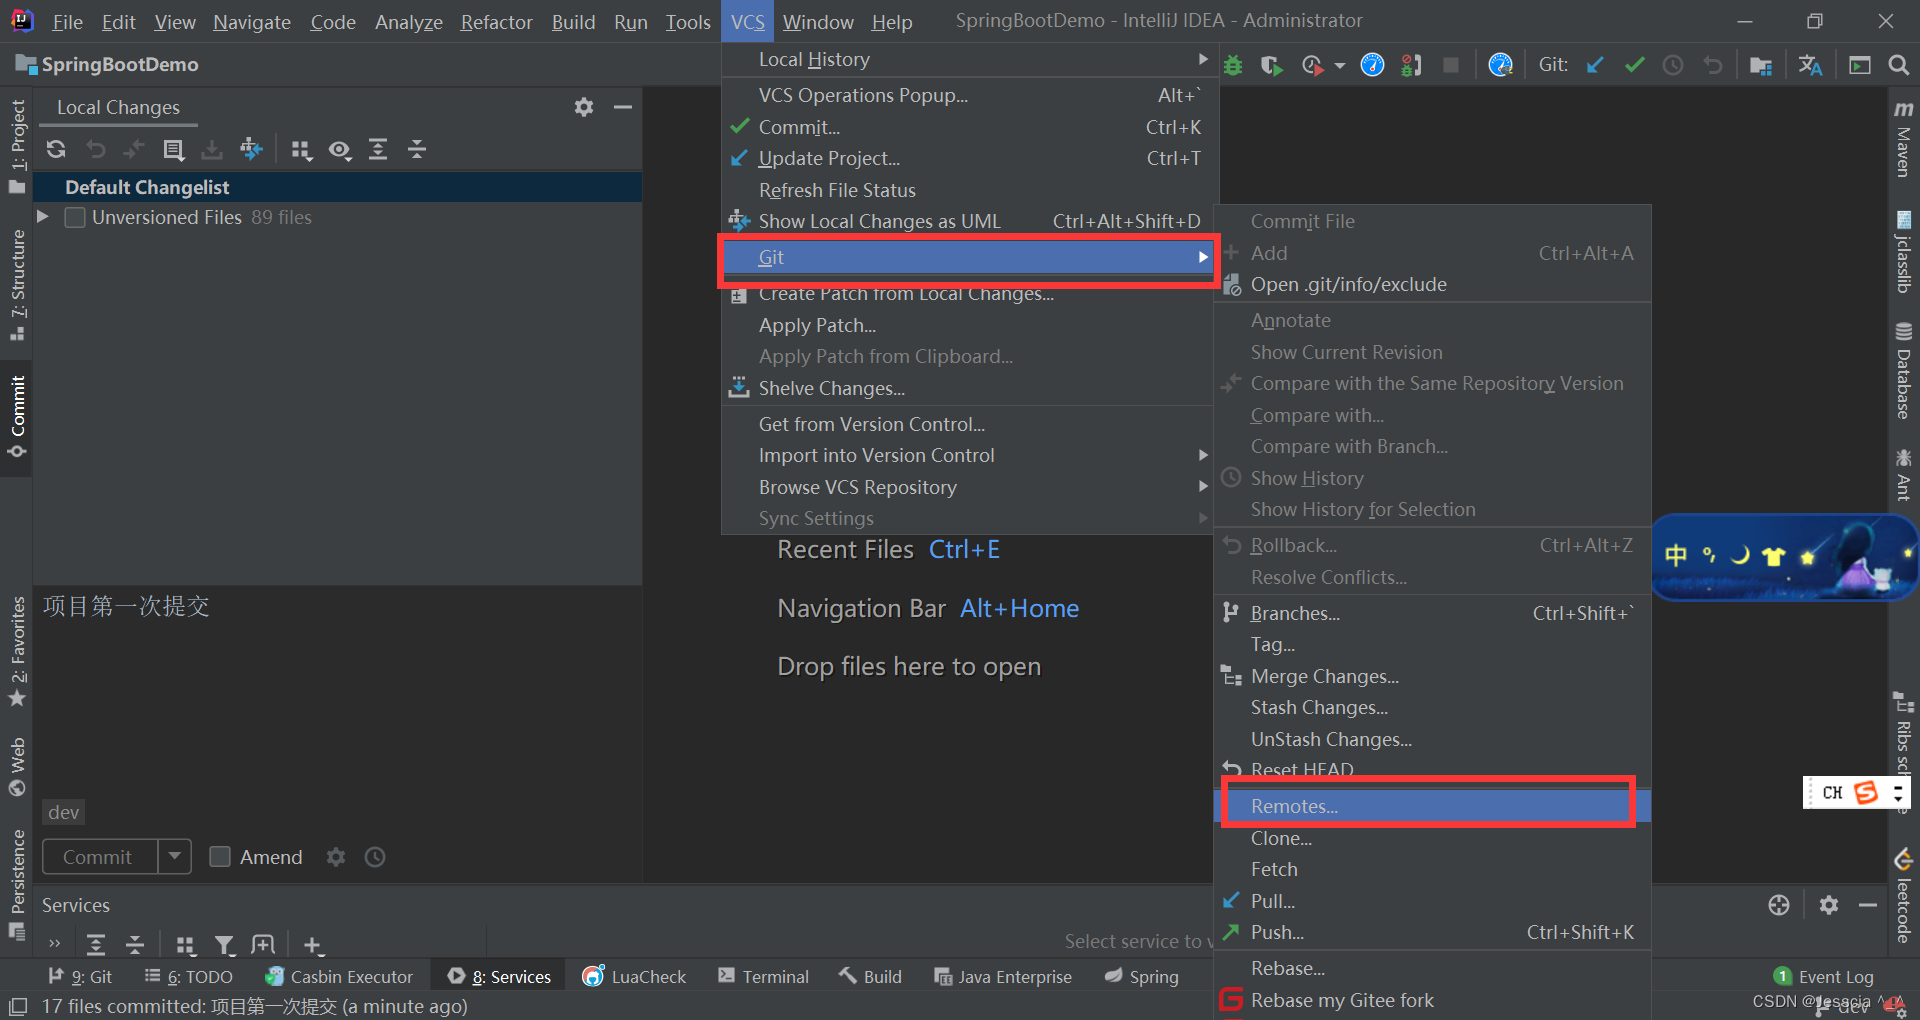Screen dimensions: 1920x1020
Task: Click the crosshair icon in the Services panel
Action: [1779, 905]
